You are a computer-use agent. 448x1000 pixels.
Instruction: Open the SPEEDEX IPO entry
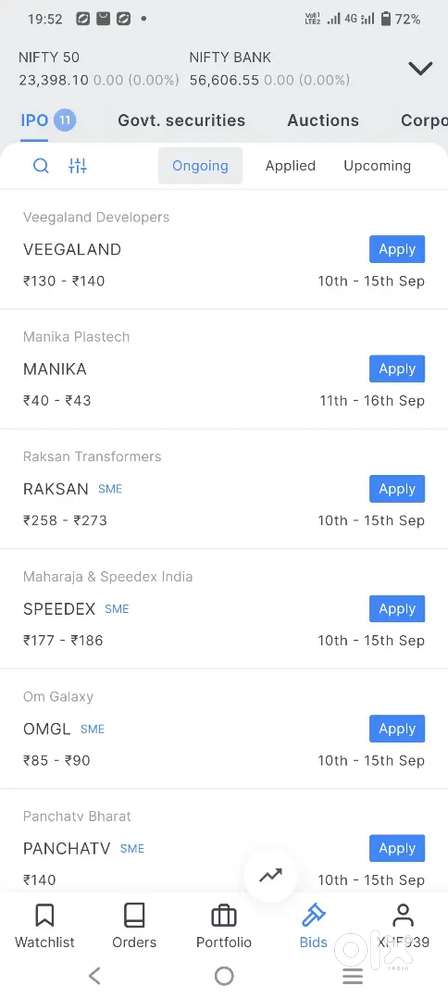tap(224, 609)
